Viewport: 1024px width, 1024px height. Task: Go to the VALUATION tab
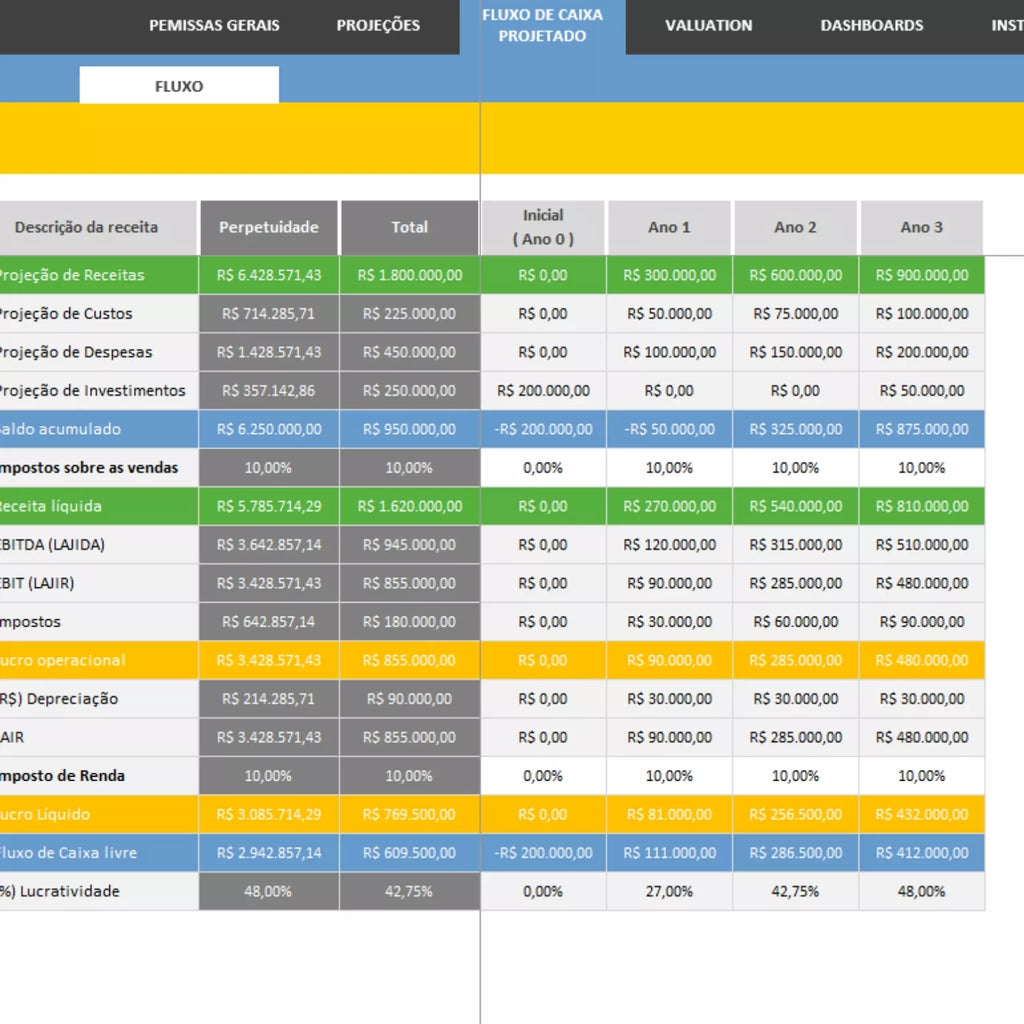coord(709,25)
